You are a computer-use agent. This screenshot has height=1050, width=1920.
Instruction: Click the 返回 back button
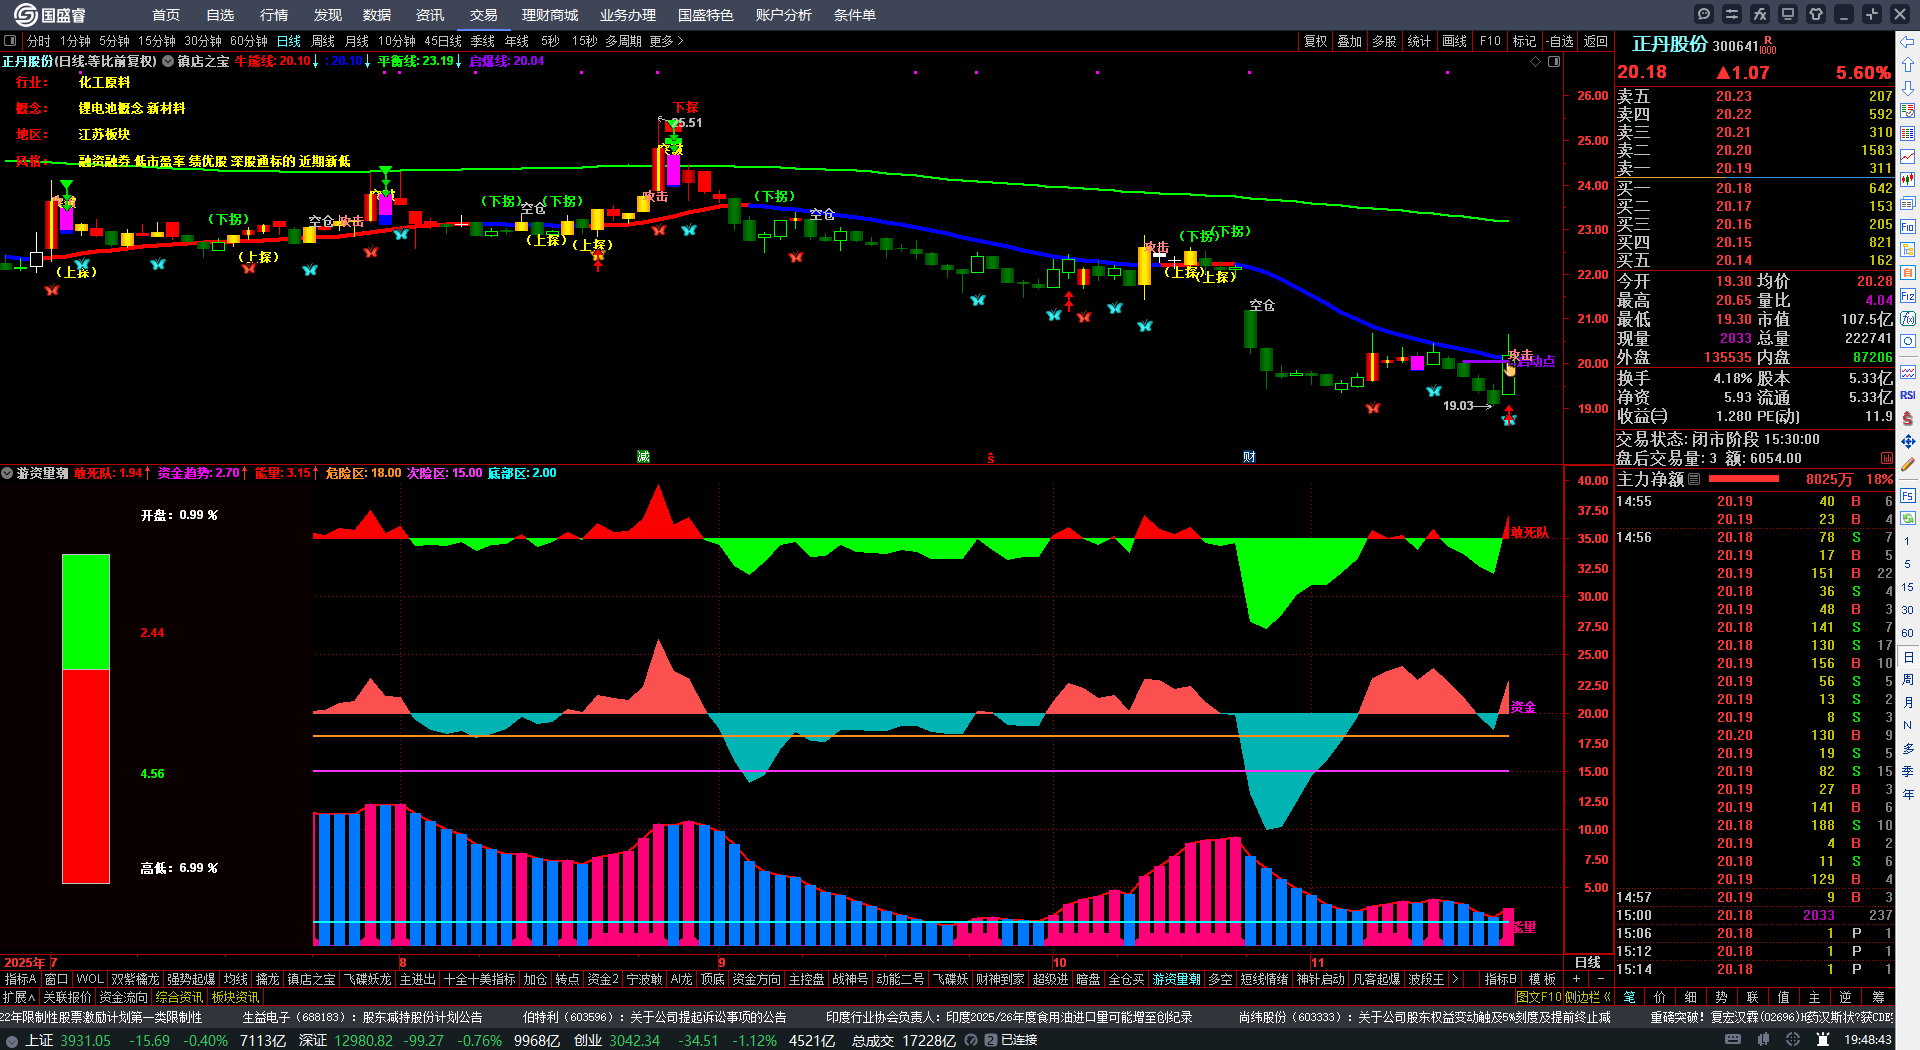coord(1596,41)
